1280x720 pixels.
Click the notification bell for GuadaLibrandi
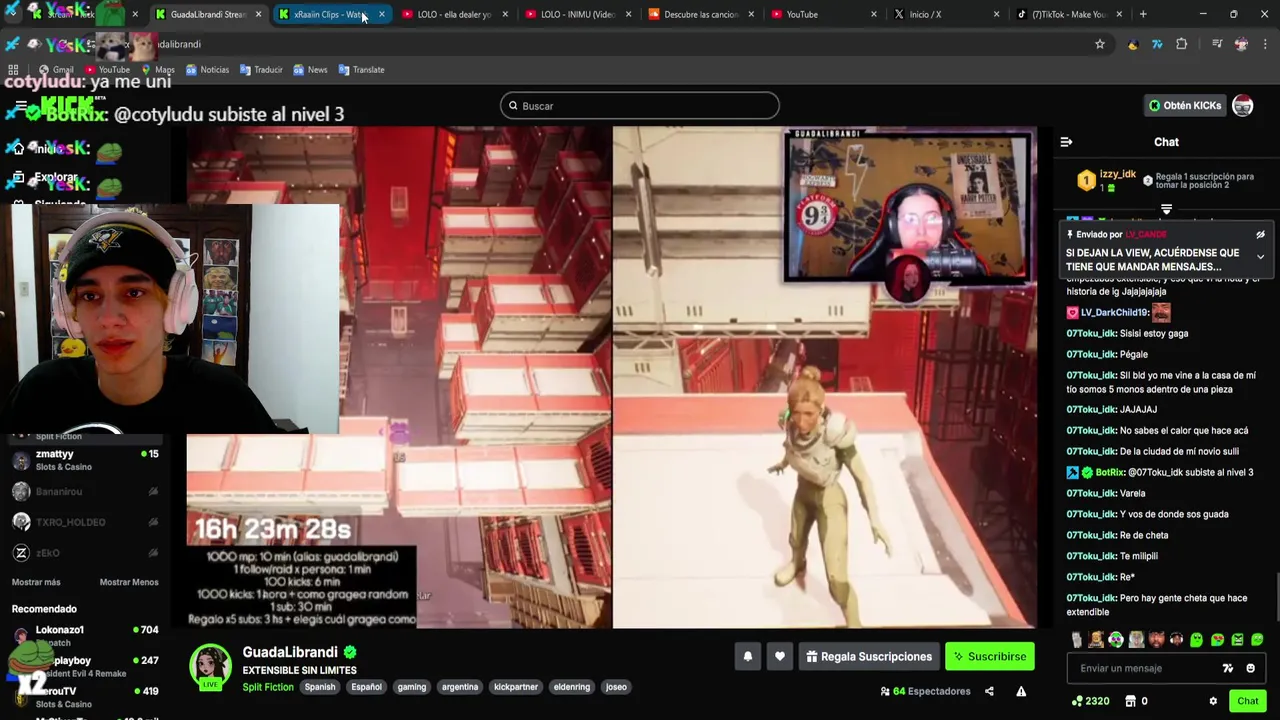click(x=747, y=656)
